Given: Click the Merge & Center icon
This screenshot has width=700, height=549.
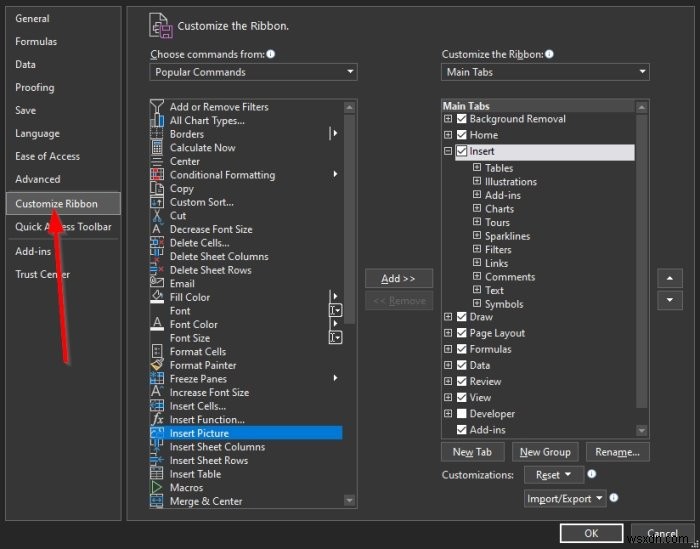Looking at the screenshot, I should pyautogui.click(x=157, y=501).
